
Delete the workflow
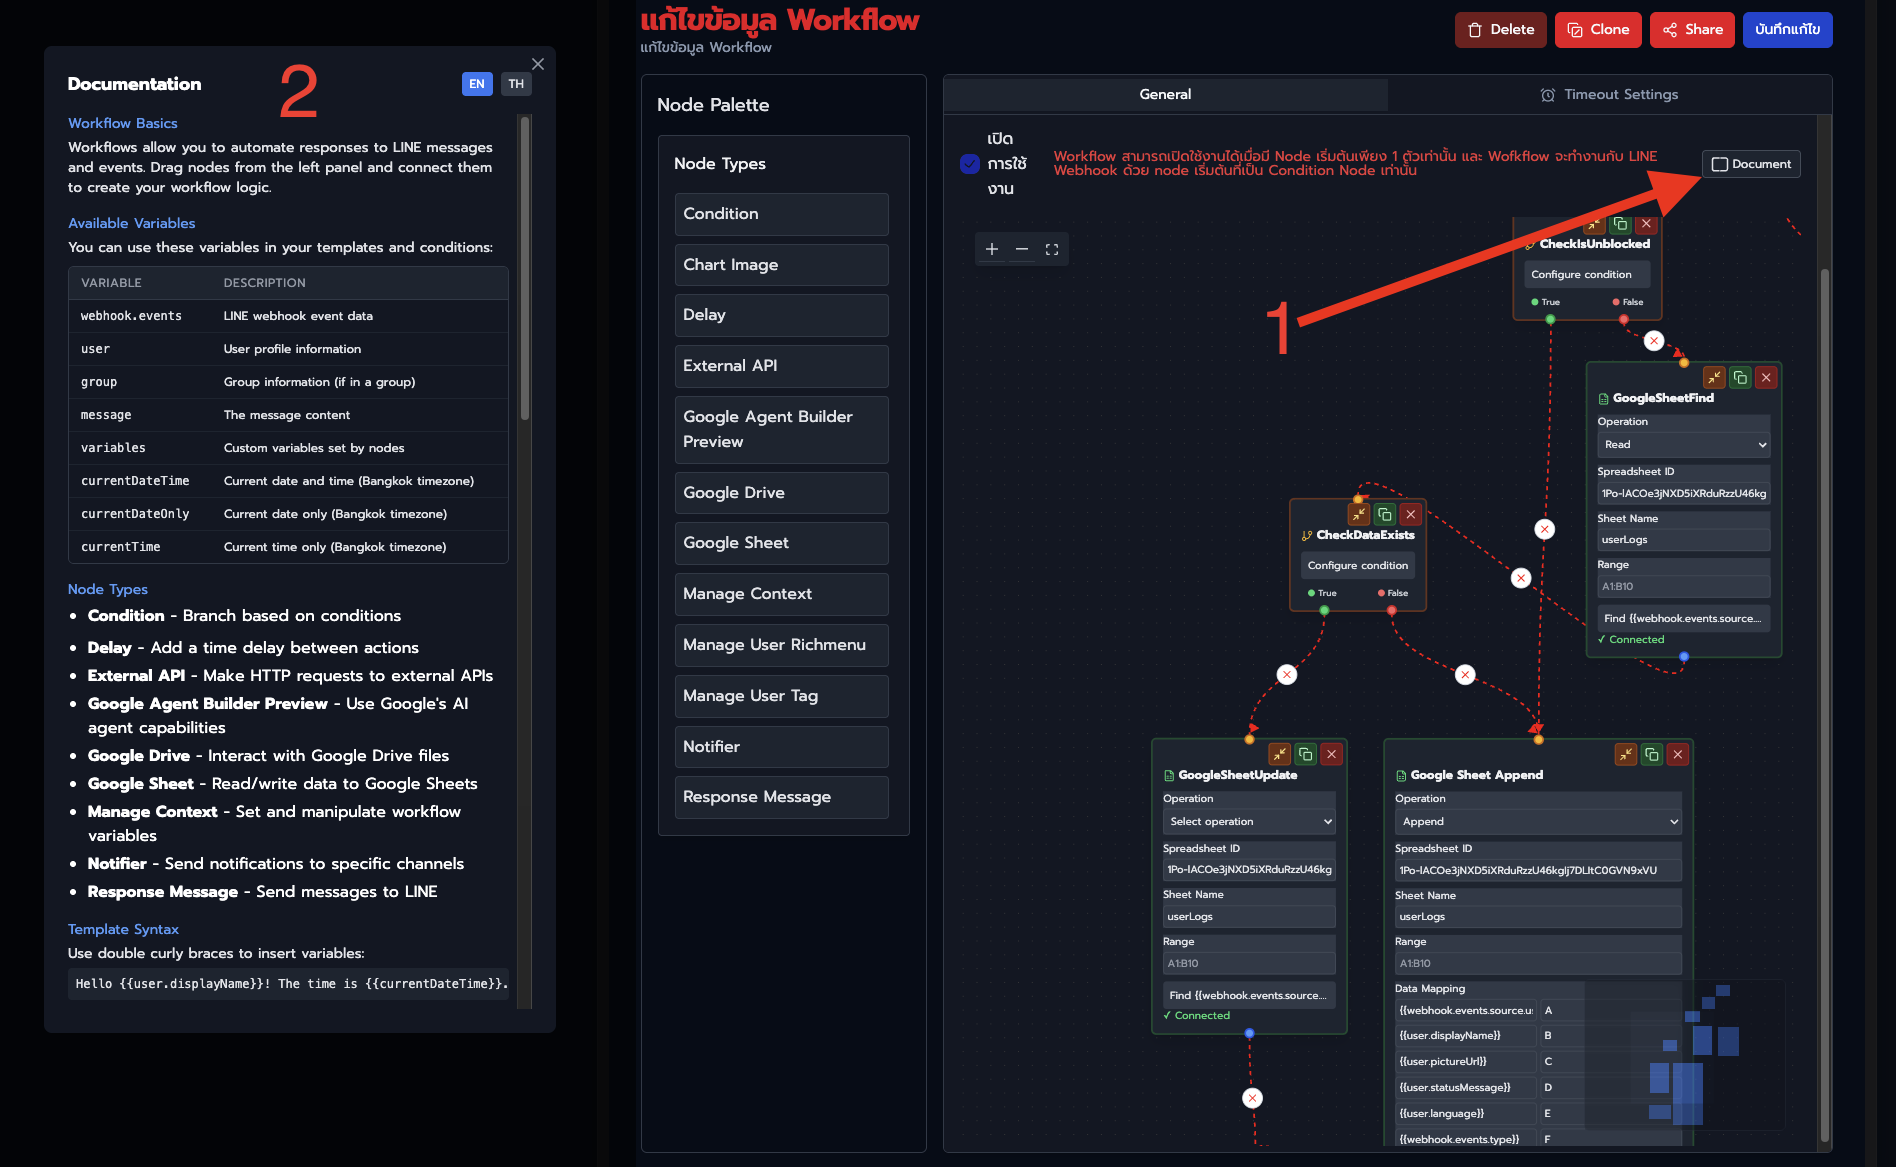(1500, 29)
